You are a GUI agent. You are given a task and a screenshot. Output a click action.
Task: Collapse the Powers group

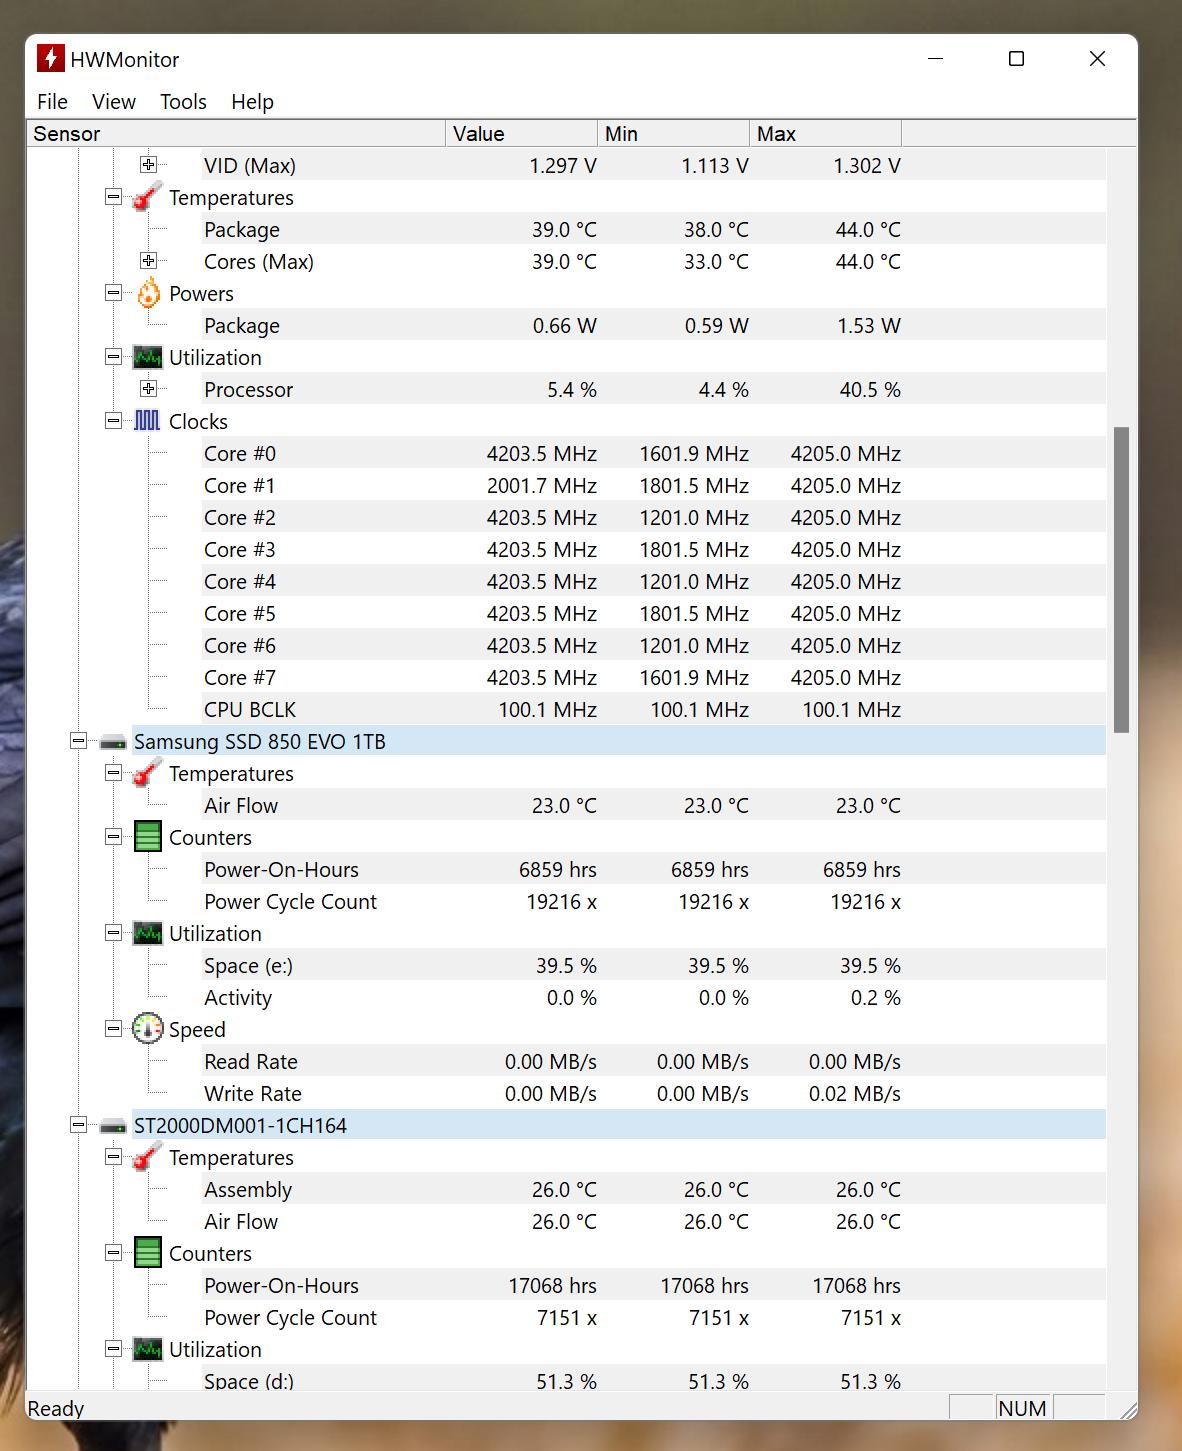pos(113,293)
